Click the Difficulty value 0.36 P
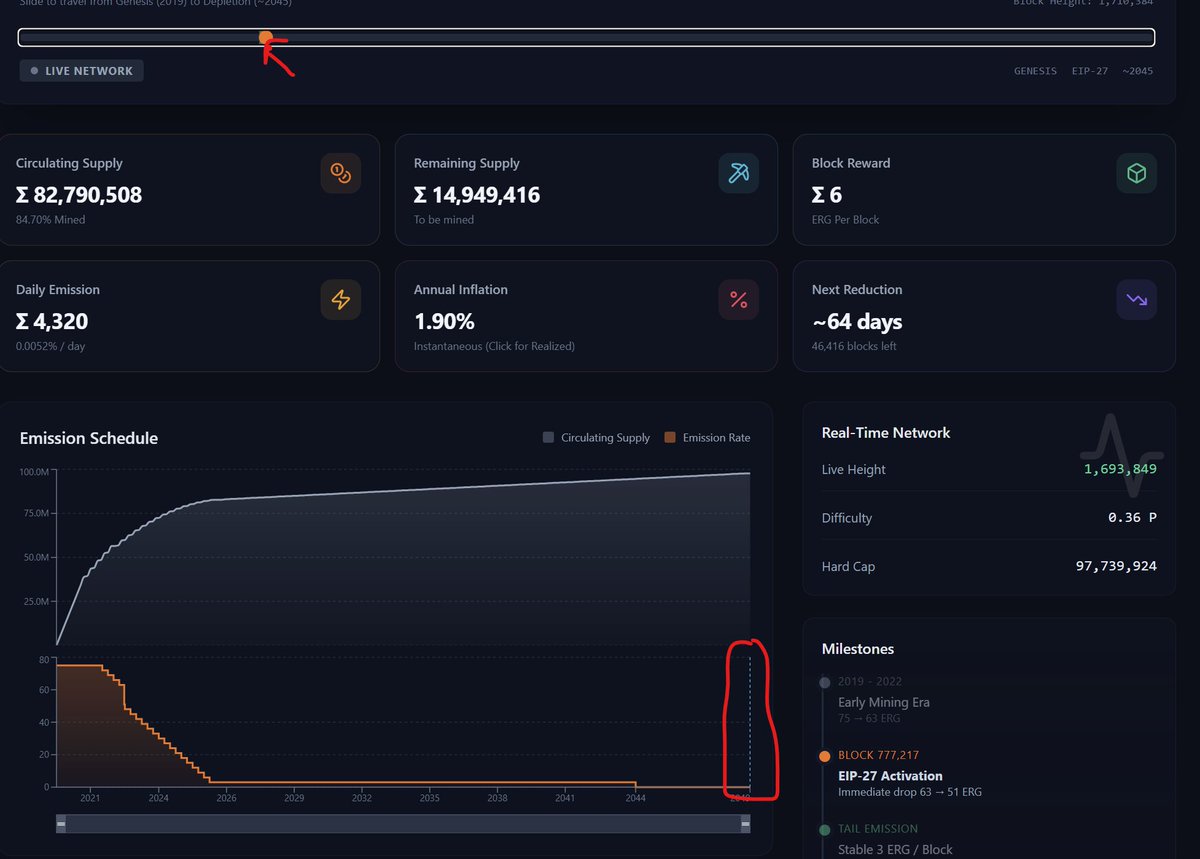 1132,518
